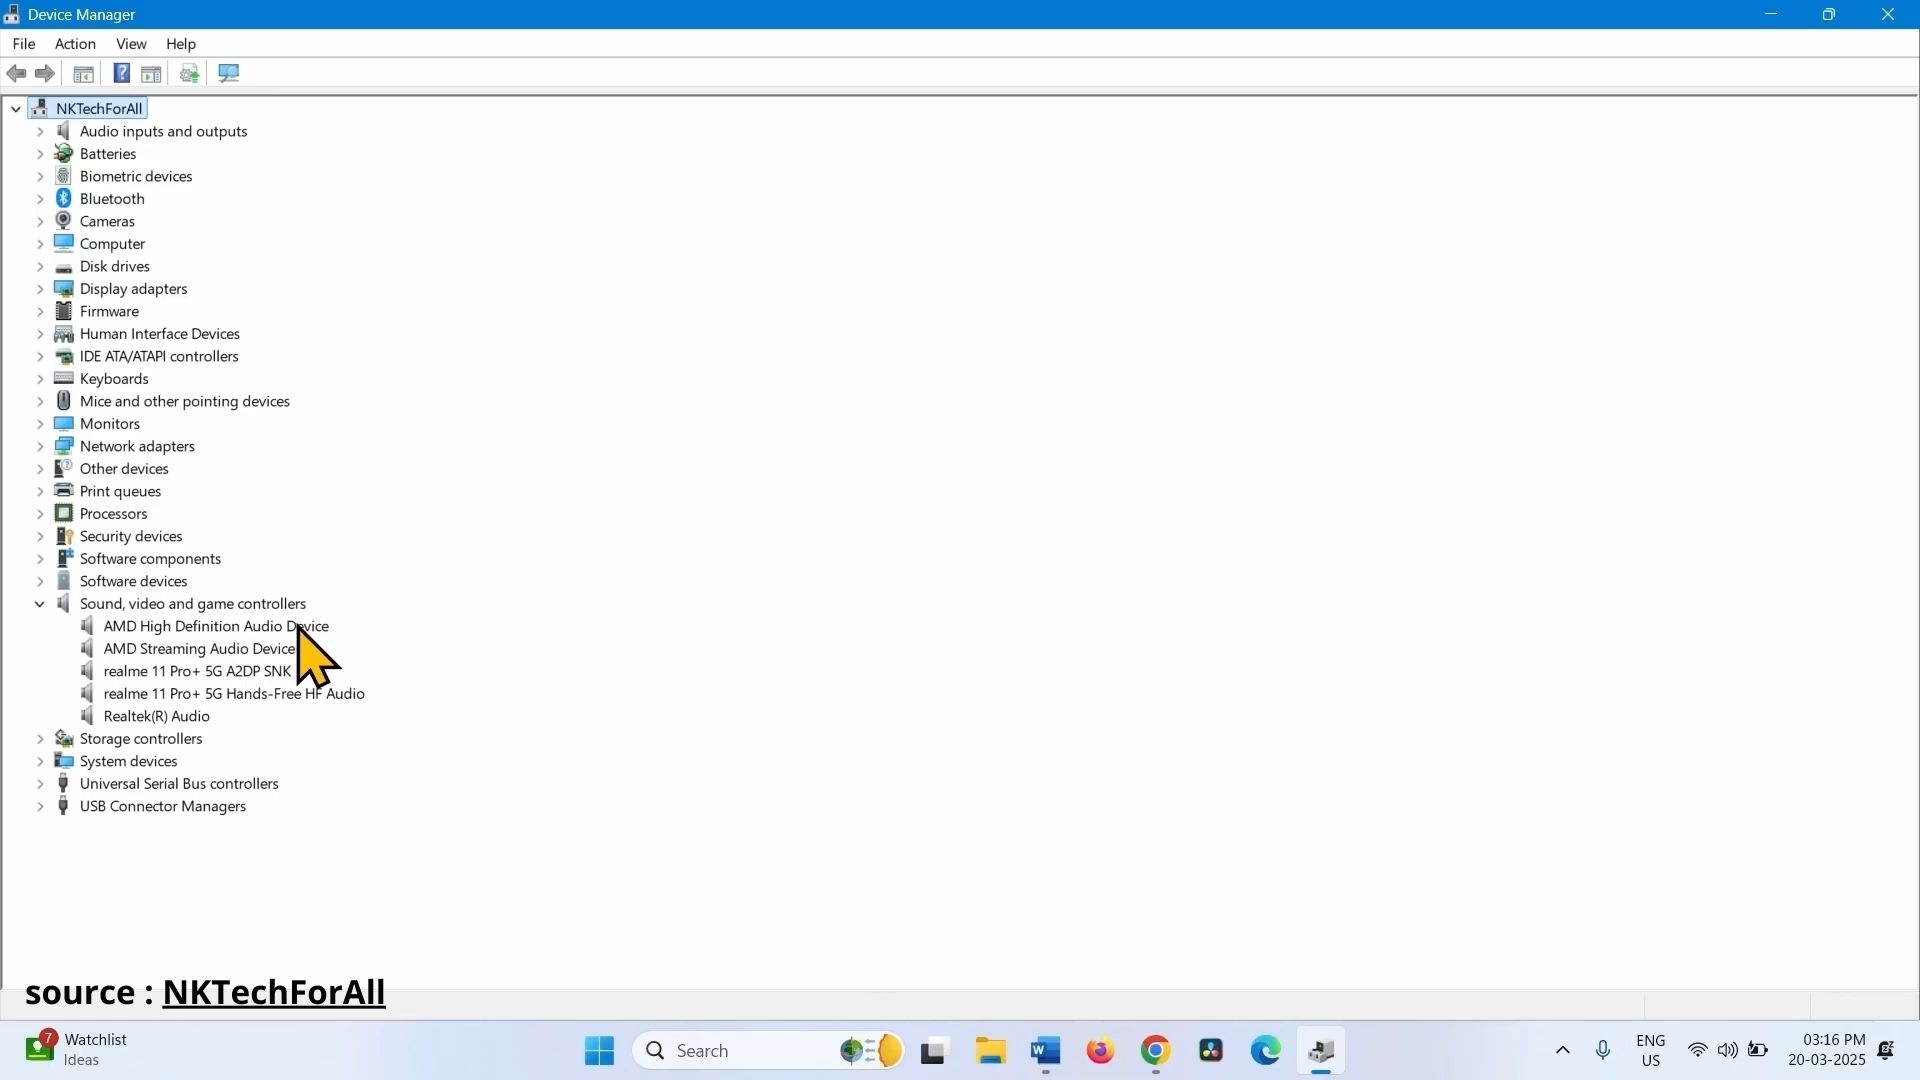Collapse the NKTechForAll root node
The height and width of the screenshot is (1080, 1920).
click(x=16, y=109)
